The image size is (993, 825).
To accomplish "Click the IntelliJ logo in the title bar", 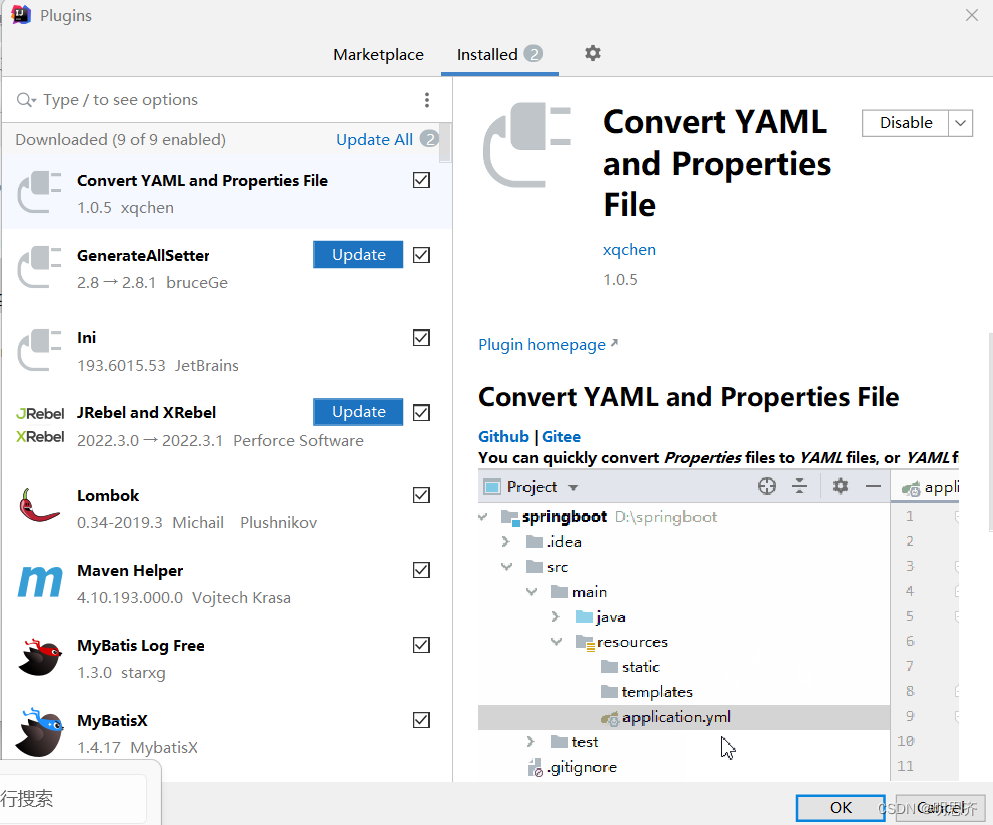I will coord(21,15).
